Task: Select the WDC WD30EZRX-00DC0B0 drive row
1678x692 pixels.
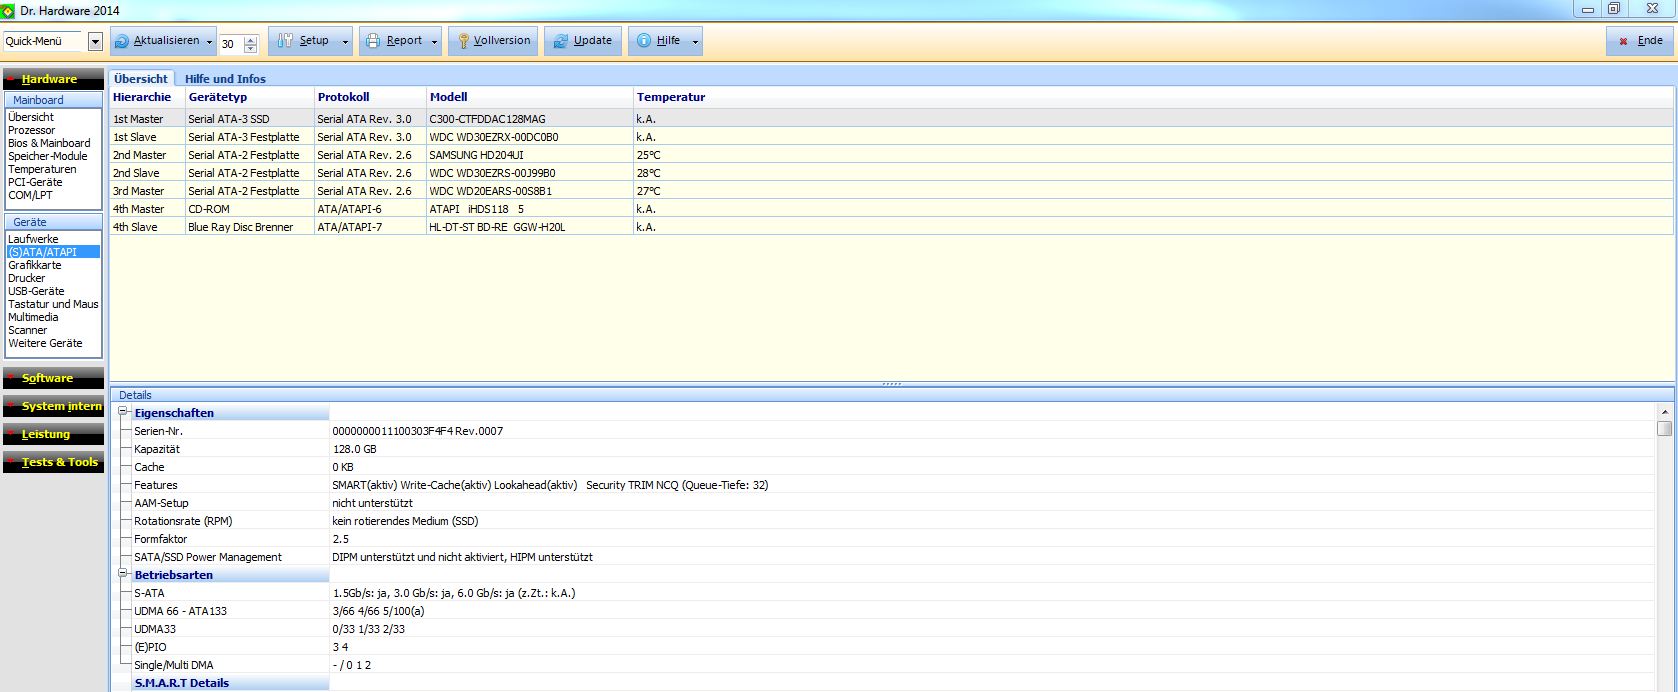Action: click(891, 137)
